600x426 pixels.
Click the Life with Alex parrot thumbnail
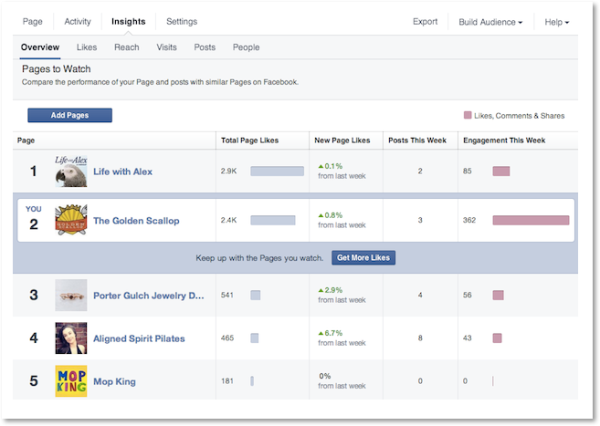click(x=71, y=171)
